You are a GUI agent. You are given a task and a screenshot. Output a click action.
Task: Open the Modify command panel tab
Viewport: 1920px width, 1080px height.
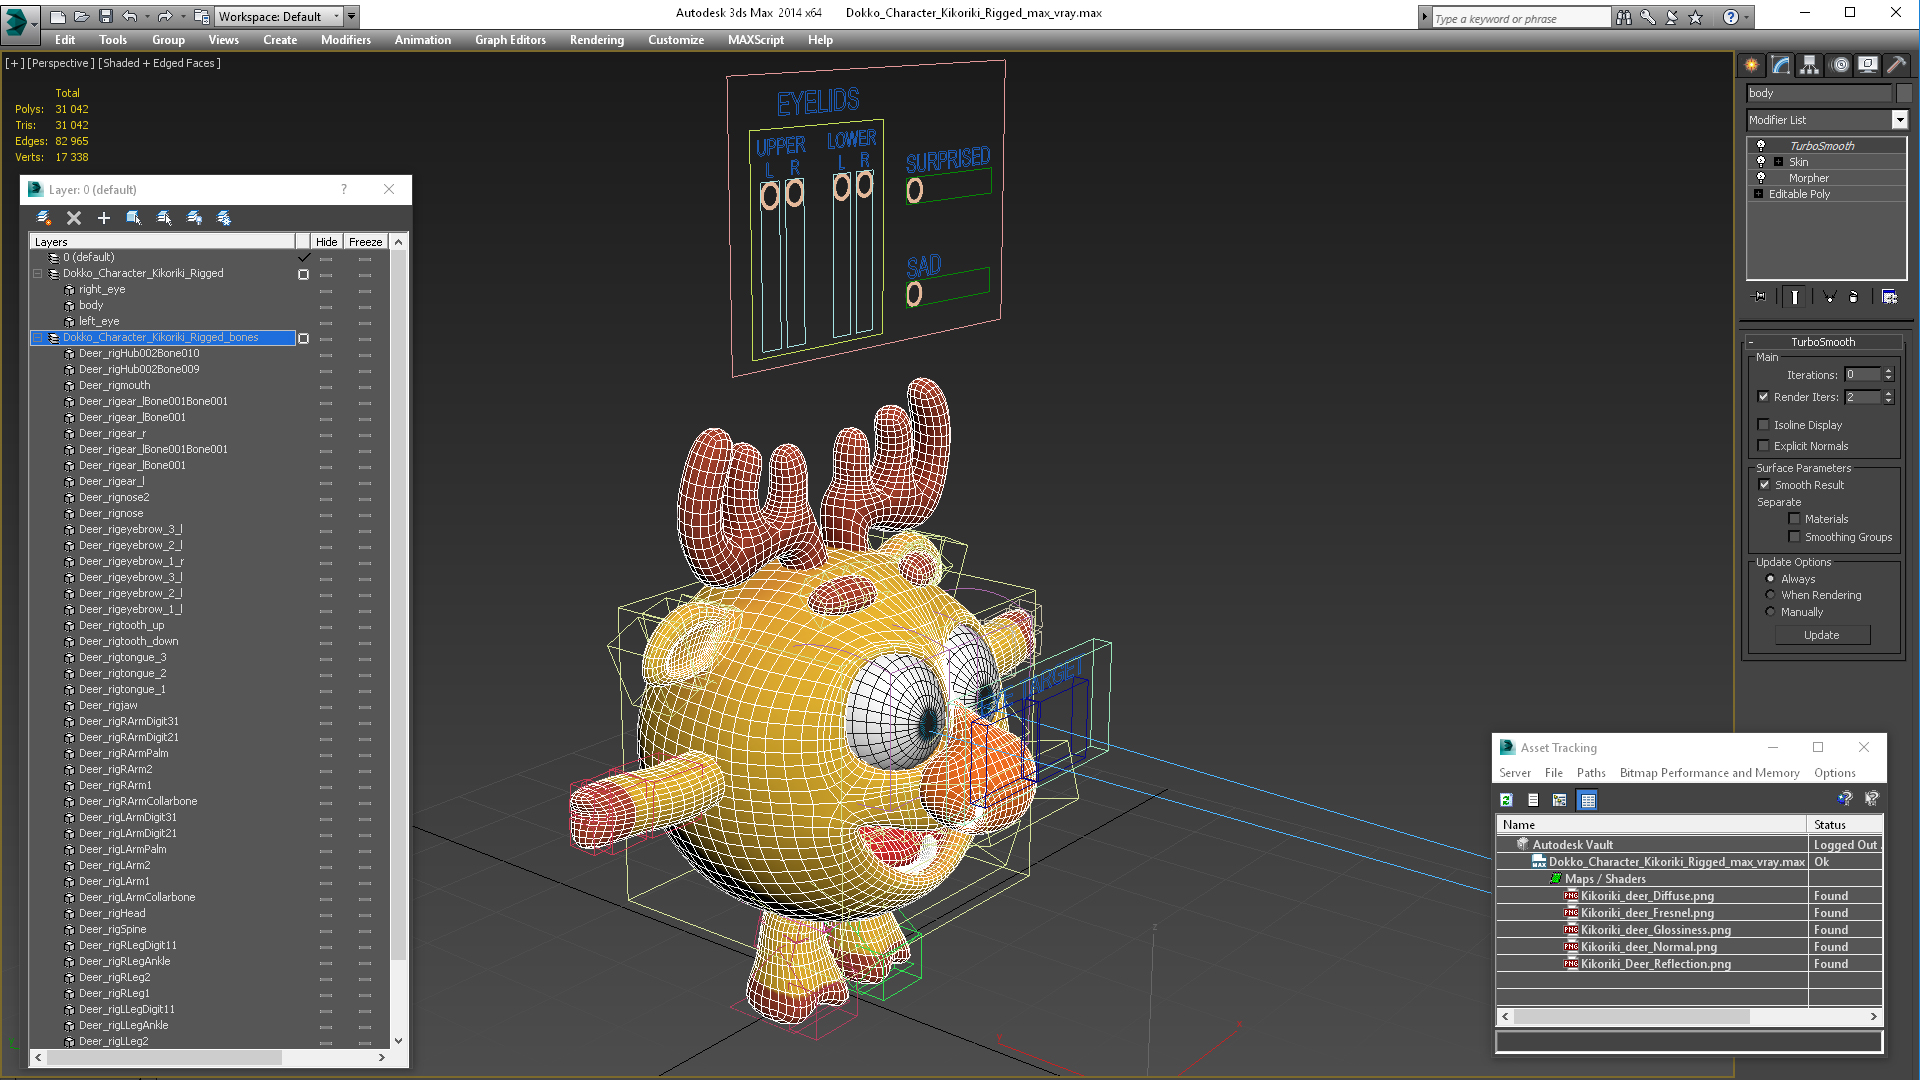[x=1781, y=65]
